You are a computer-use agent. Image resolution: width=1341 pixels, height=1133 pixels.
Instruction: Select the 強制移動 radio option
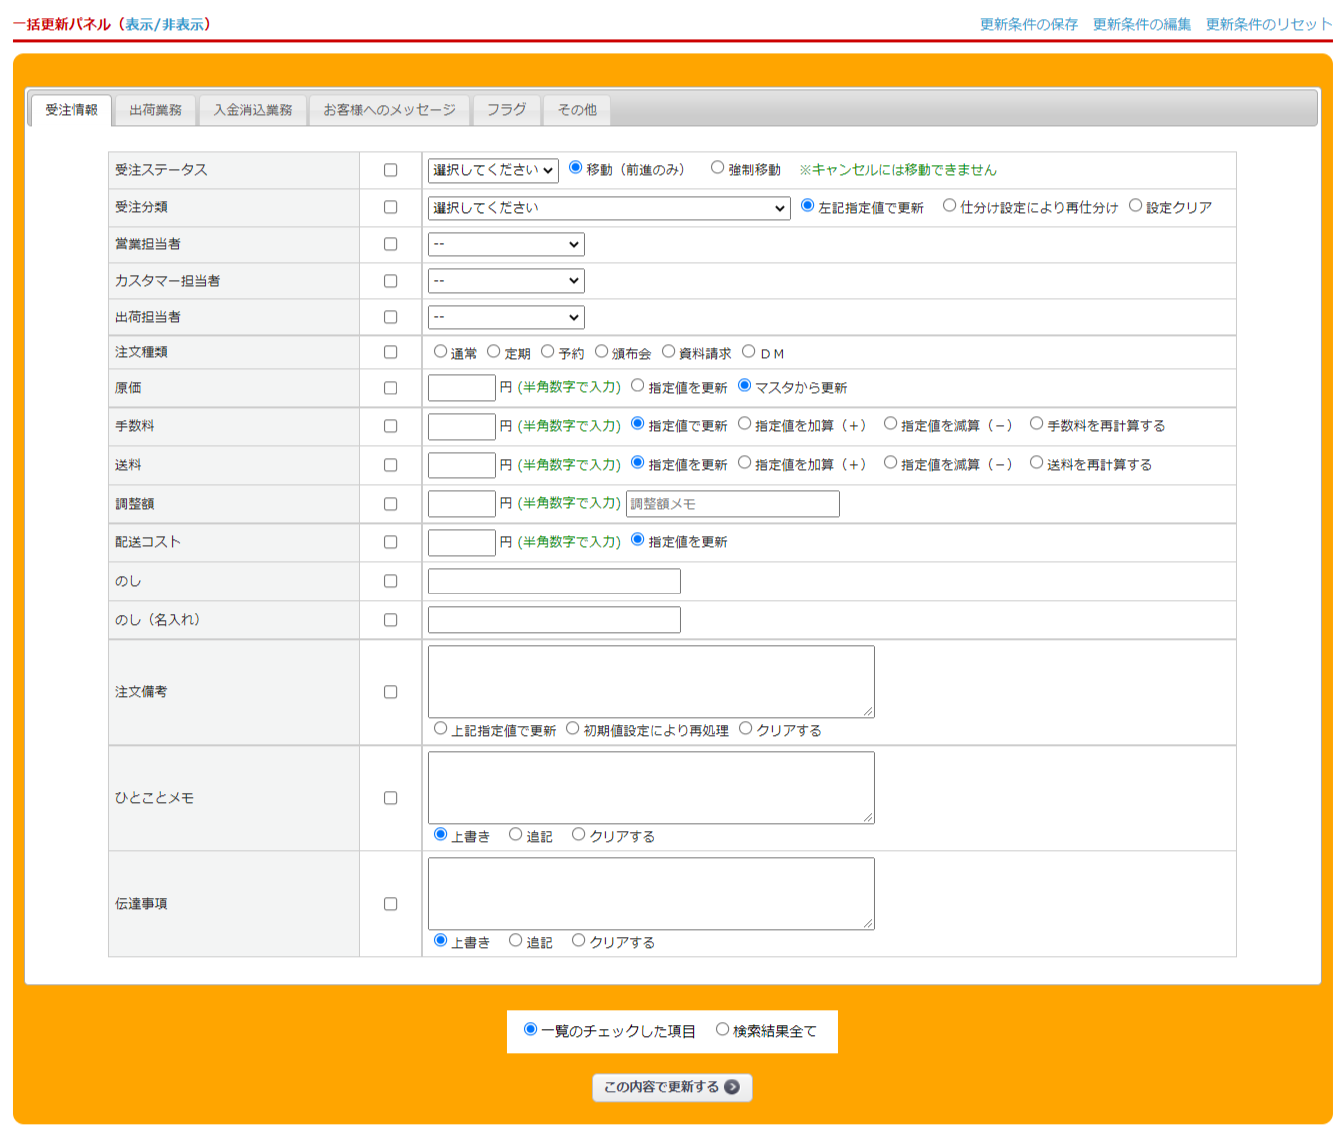click(x=717, y=168)
